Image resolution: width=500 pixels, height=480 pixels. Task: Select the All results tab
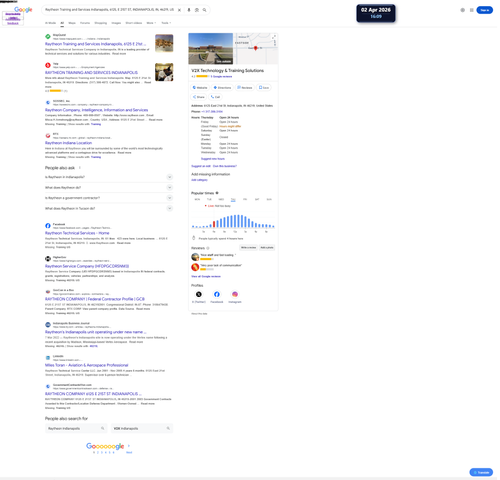[x=62, y=23]
